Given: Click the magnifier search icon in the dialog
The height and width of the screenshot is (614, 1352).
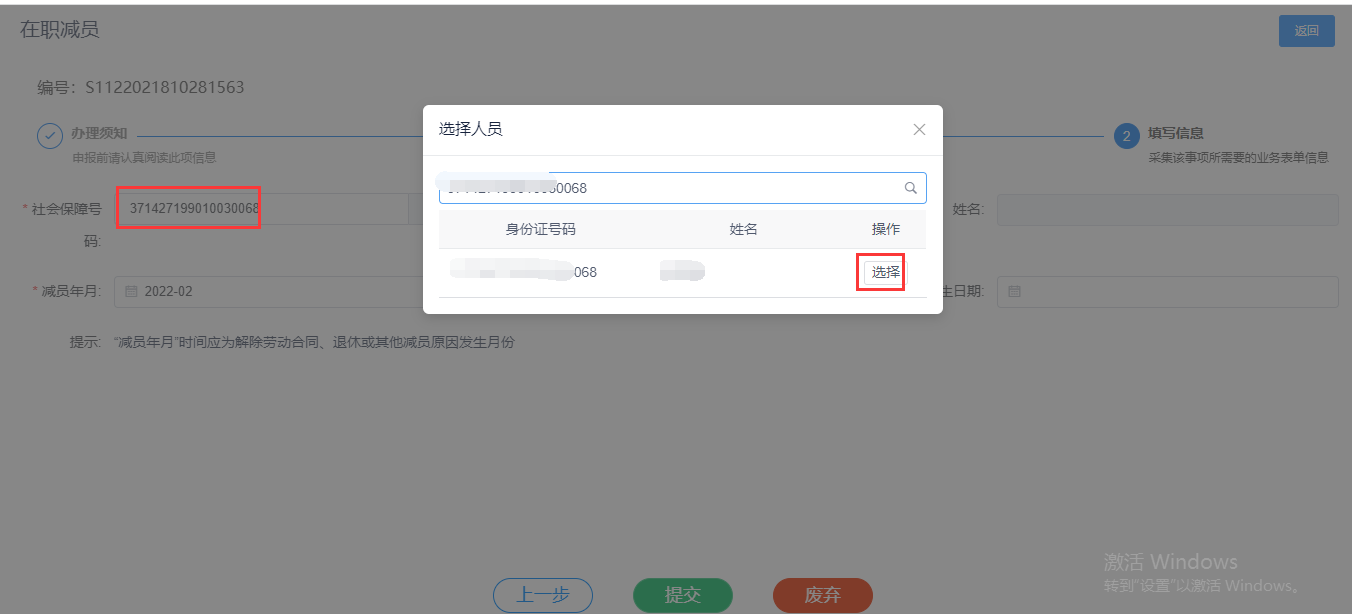Looking at the screenshot, I should point(910,188).
